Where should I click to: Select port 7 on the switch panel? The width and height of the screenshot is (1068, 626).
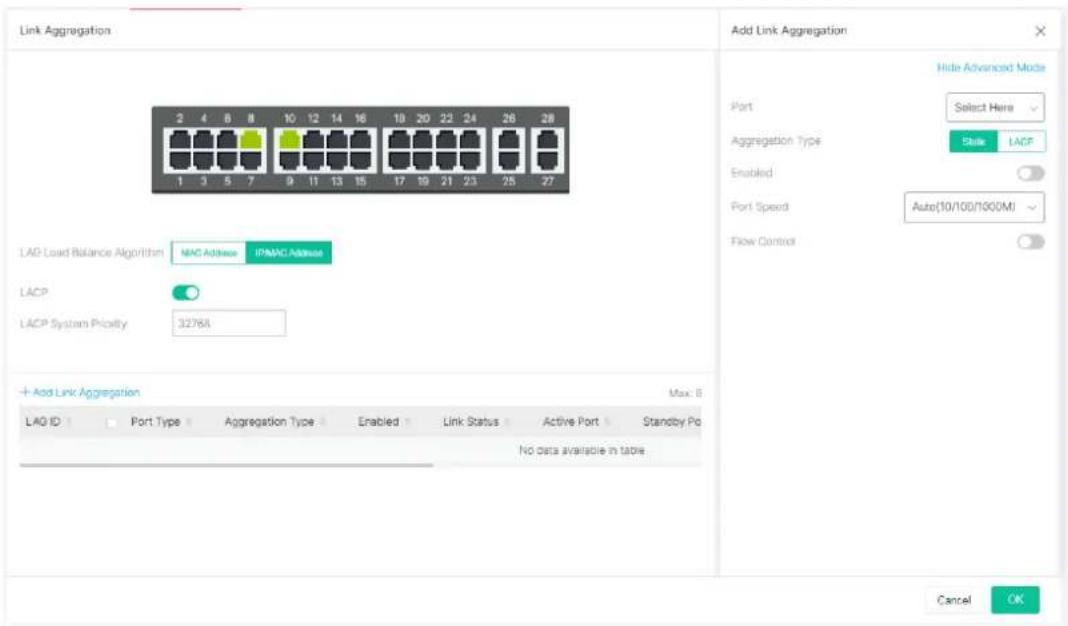tap(251, 160)
